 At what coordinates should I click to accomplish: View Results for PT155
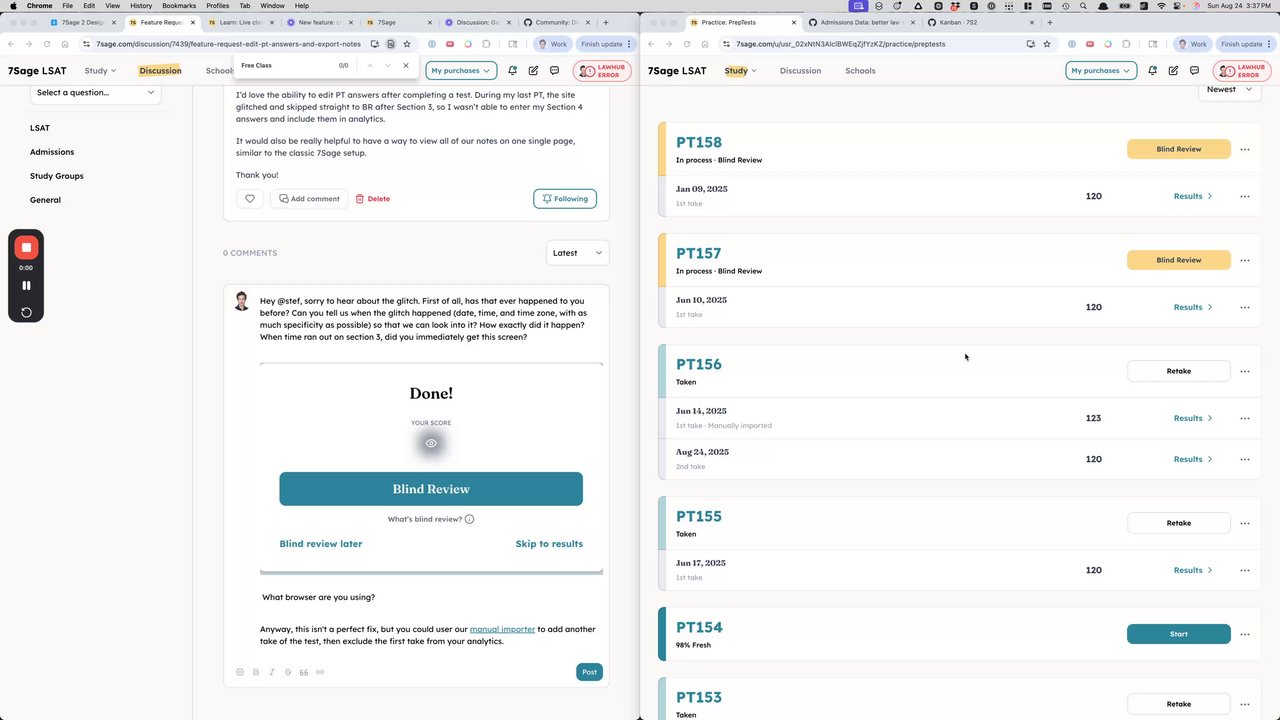click(x=1192, y=570)
